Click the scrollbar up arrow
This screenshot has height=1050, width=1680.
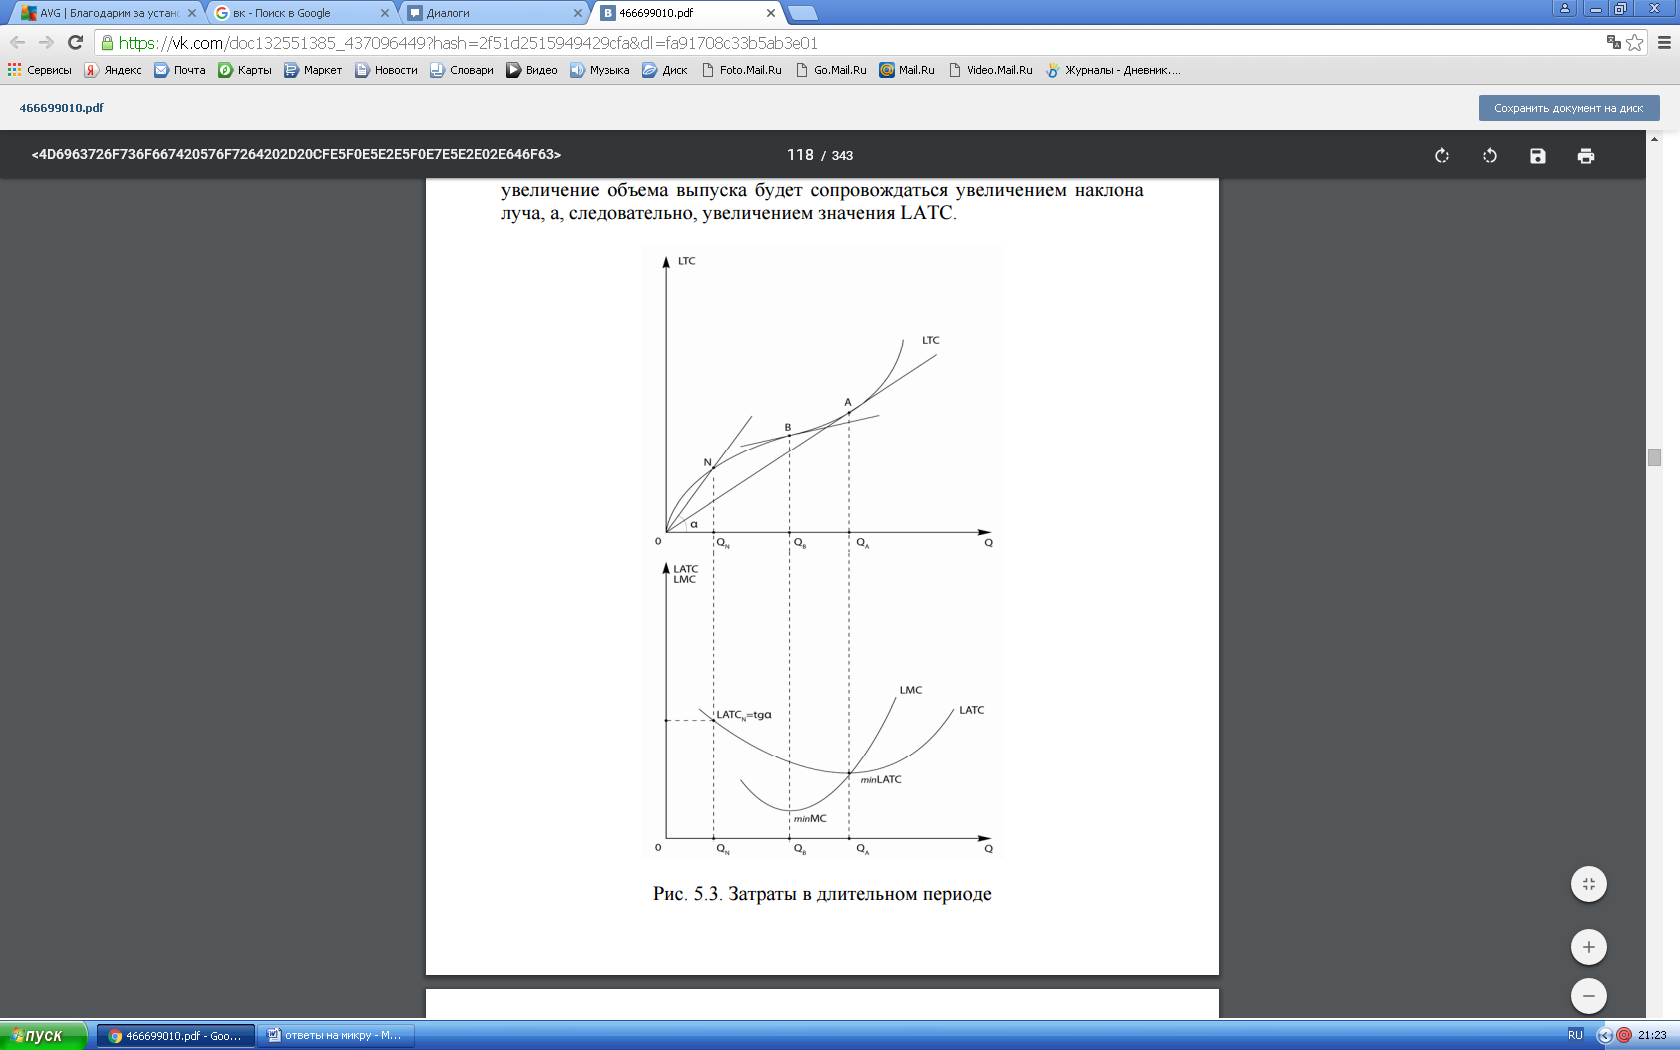1654,138
